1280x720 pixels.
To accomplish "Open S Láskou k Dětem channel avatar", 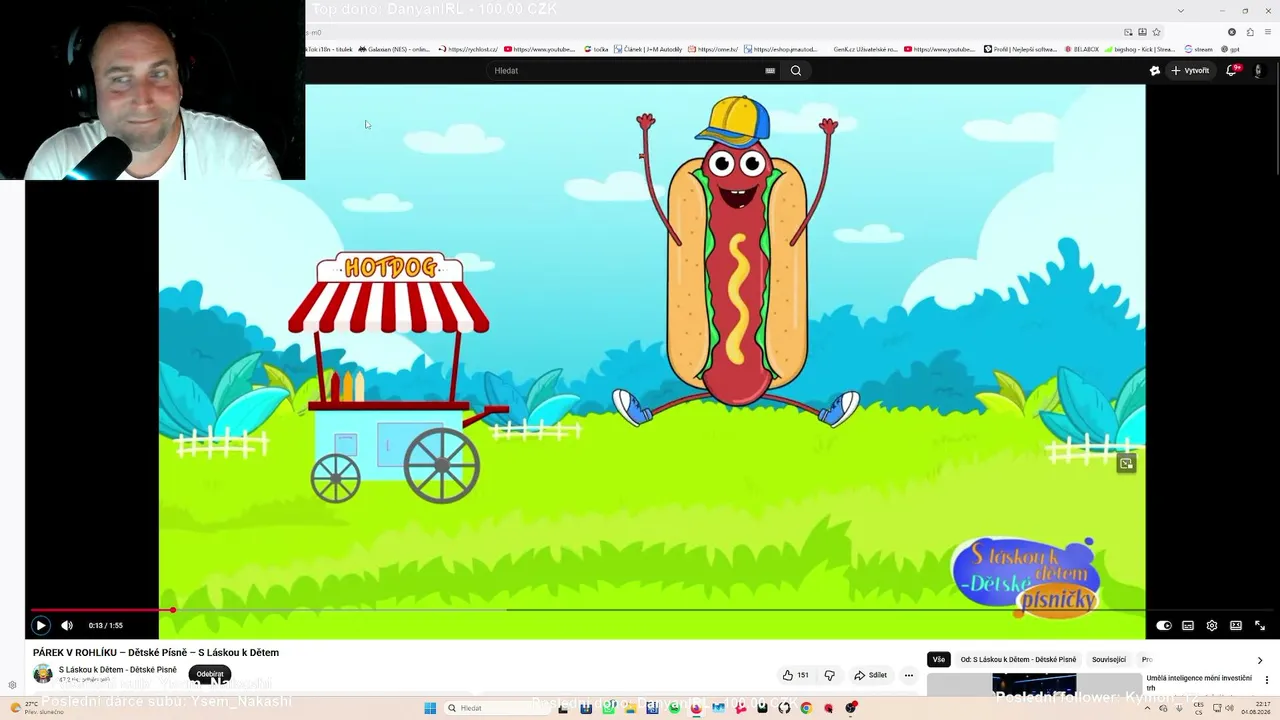I will point(43,674).
